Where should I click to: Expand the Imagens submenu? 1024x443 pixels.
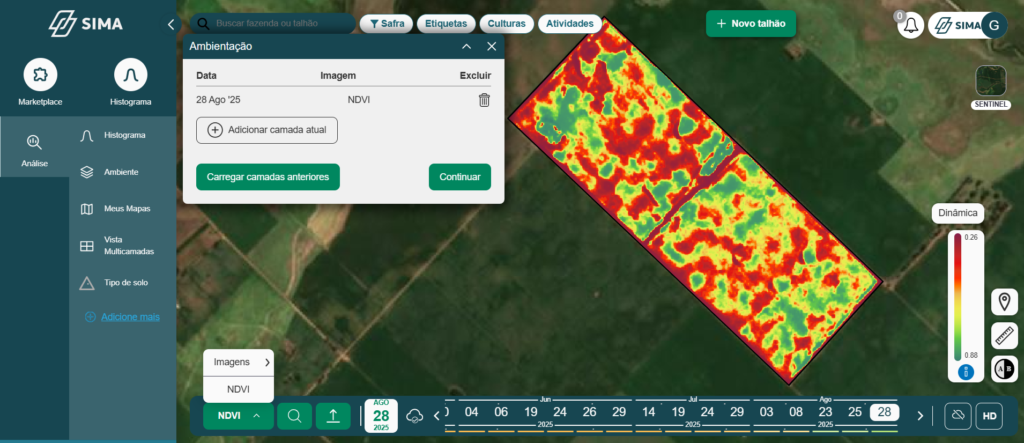point(238,362)
